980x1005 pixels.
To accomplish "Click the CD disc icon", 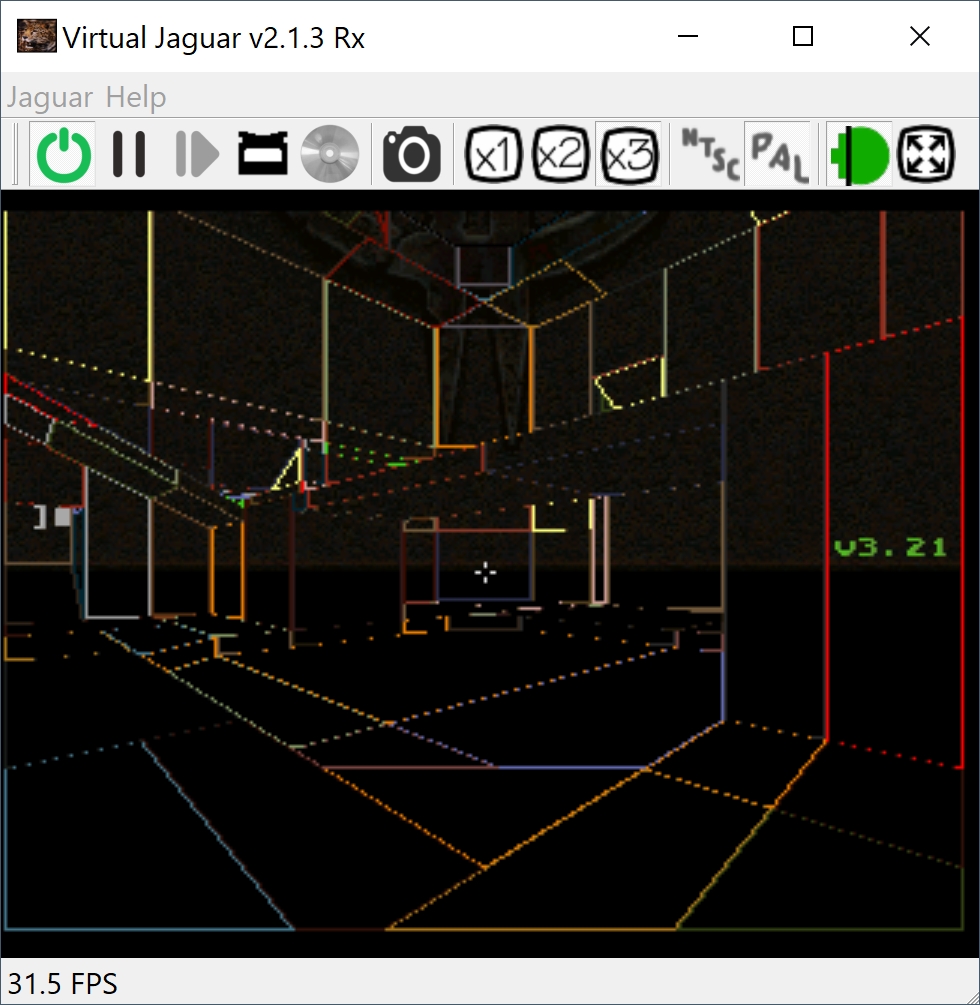I will click(329, 154).
